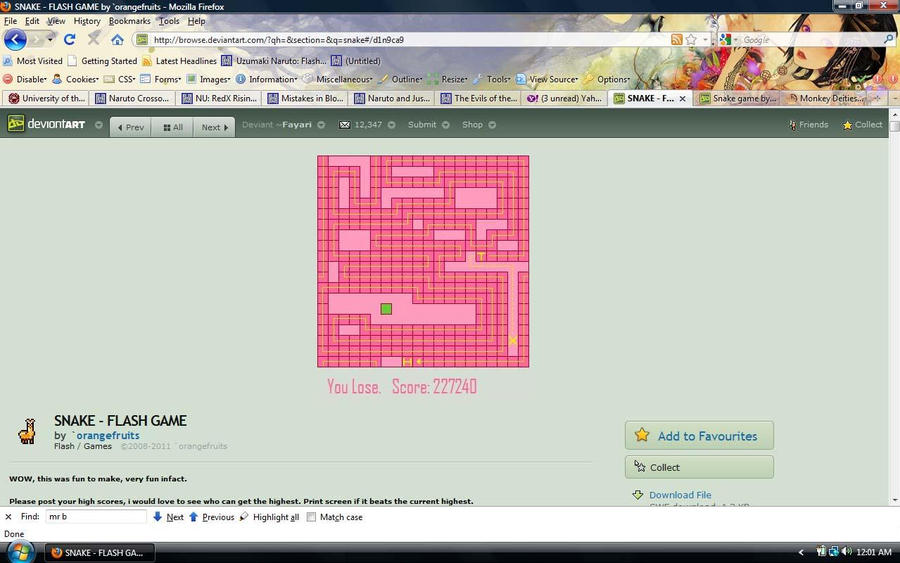This screenshot has width=900, height=563.
Task: Click the Find Previous up arrow
Action: click(193, 517)
